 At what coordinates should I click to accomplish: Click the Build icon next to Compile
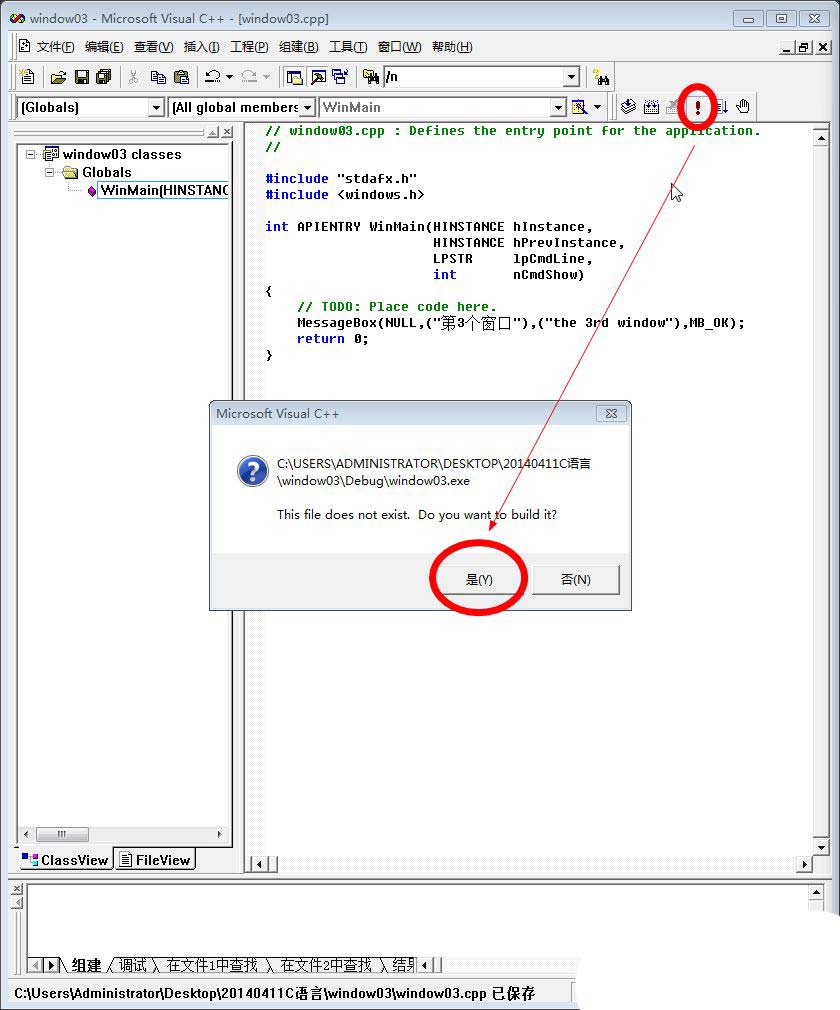click(x=651, y=107)
